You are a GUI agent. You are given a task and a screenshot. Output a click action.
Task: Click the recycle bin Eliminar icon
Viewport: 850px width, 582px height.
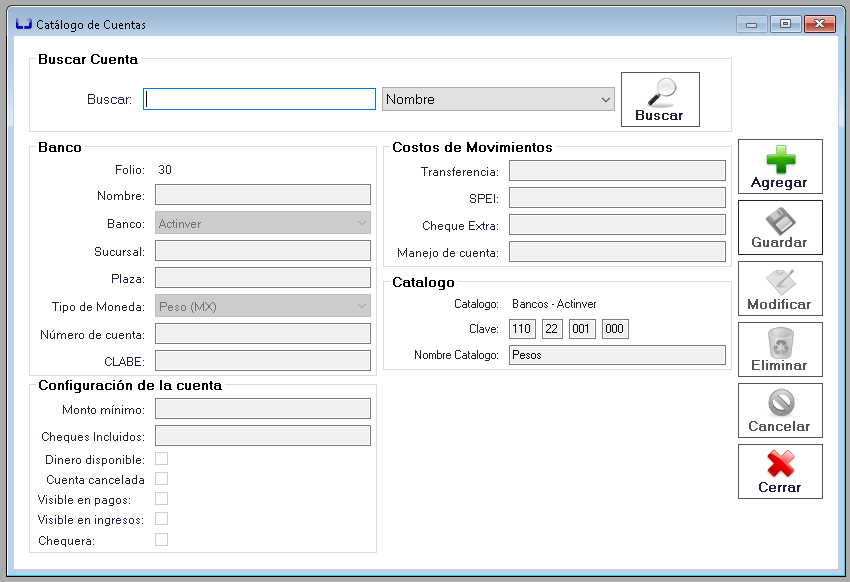point(780,342)
